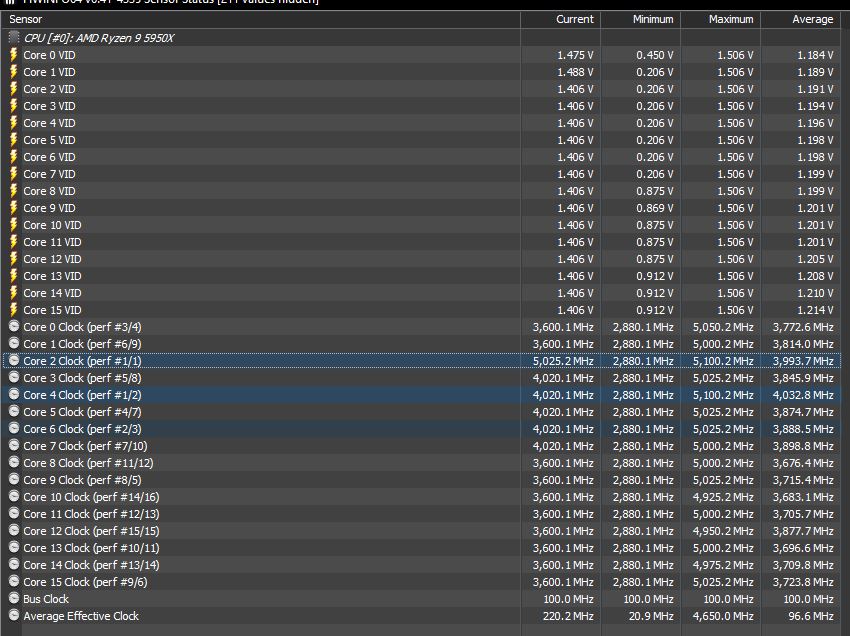The width and height of the screenshot is (850, 636).
Task: Click the 3,993.7 MHz average of Core 2 Clock
Action: point(803,361)
